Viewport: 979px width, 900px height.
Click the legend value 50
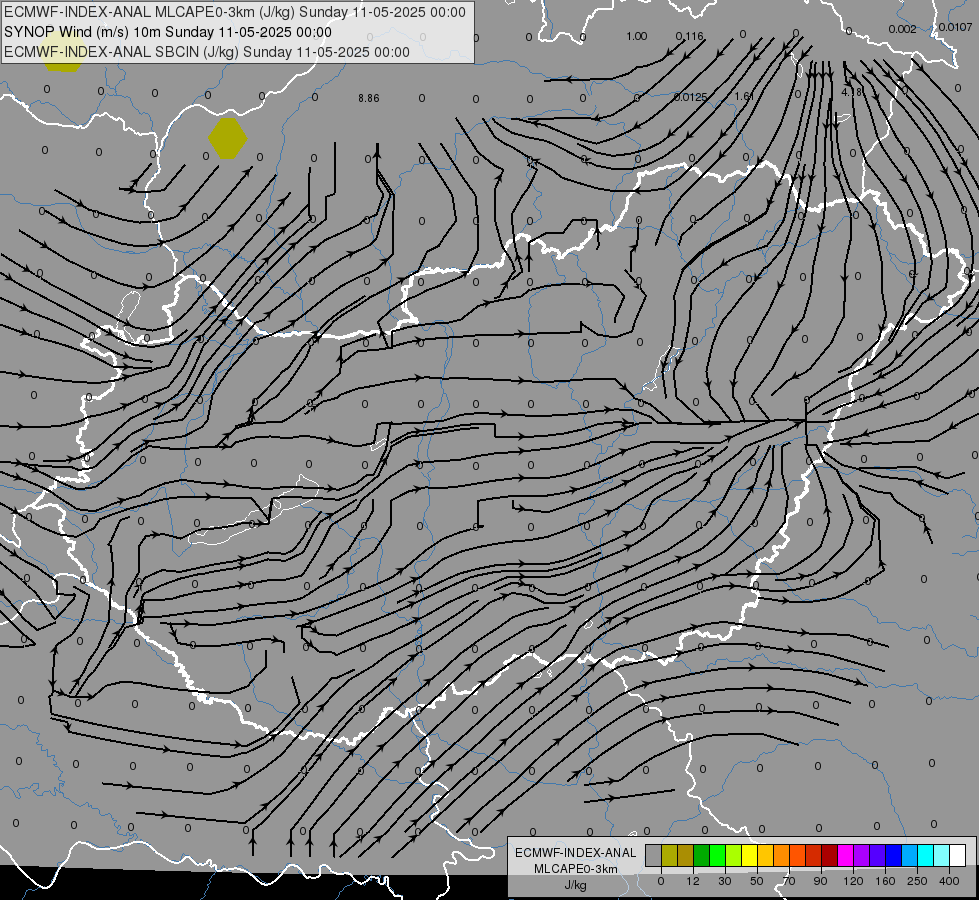click(757, 881)
